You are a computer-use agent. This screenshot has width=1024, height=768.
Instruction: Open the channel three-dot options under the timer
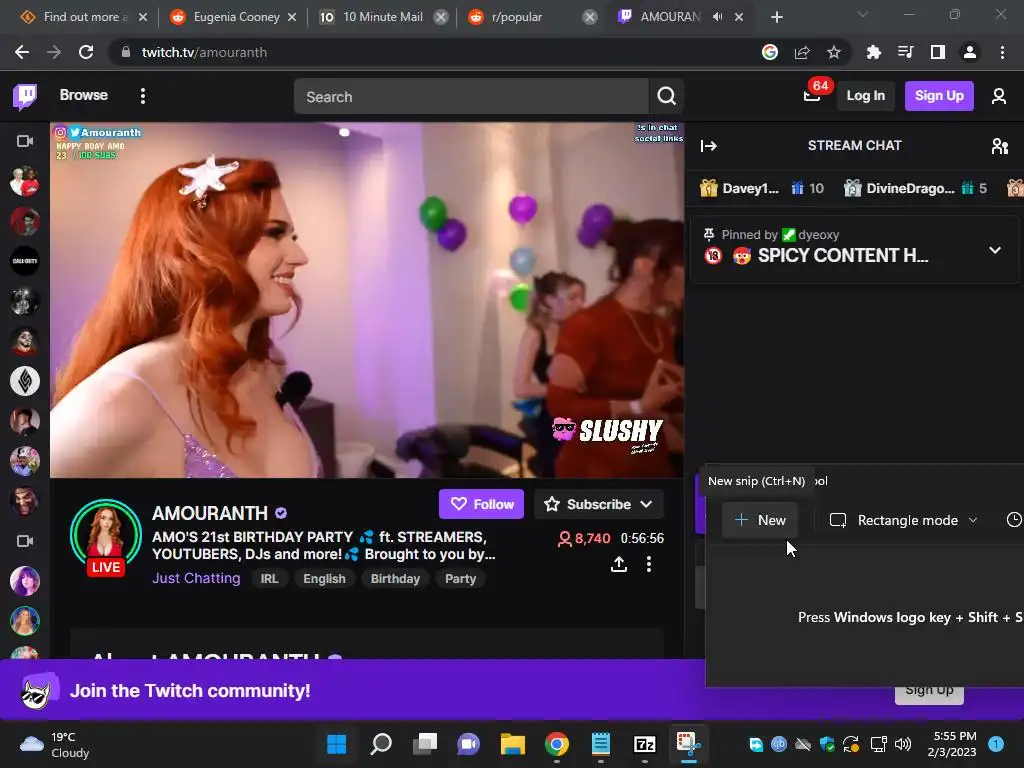point(648,564)
